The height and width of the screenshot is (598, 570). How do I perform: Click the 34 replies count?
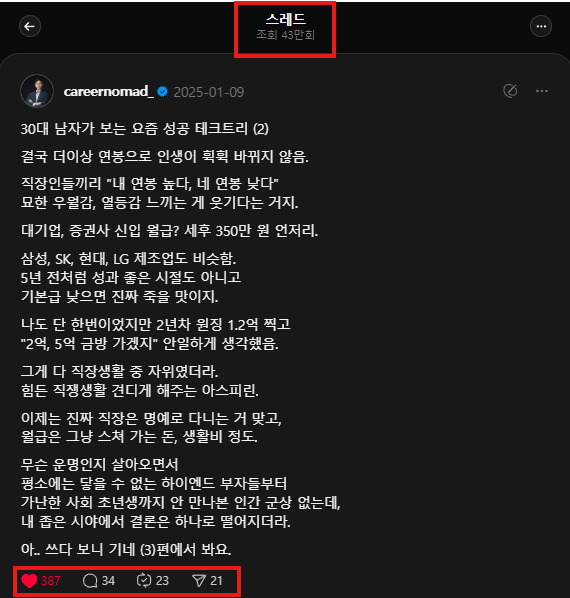pos(108,581)
